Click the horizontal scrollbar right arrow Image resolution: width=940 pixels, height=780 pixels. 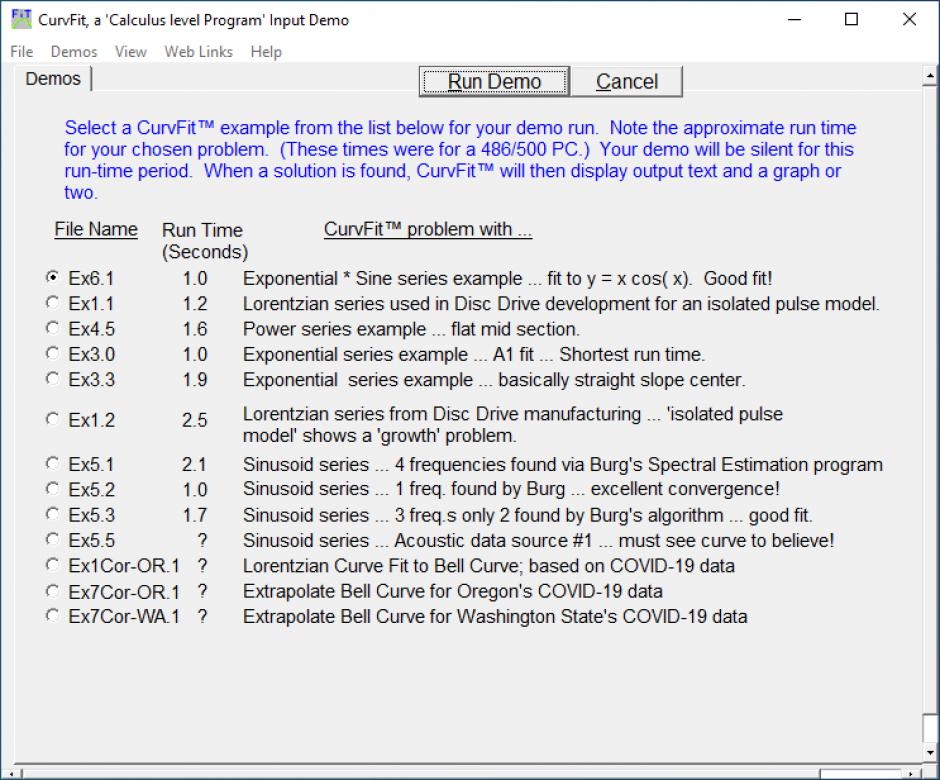tap(911, 774)
